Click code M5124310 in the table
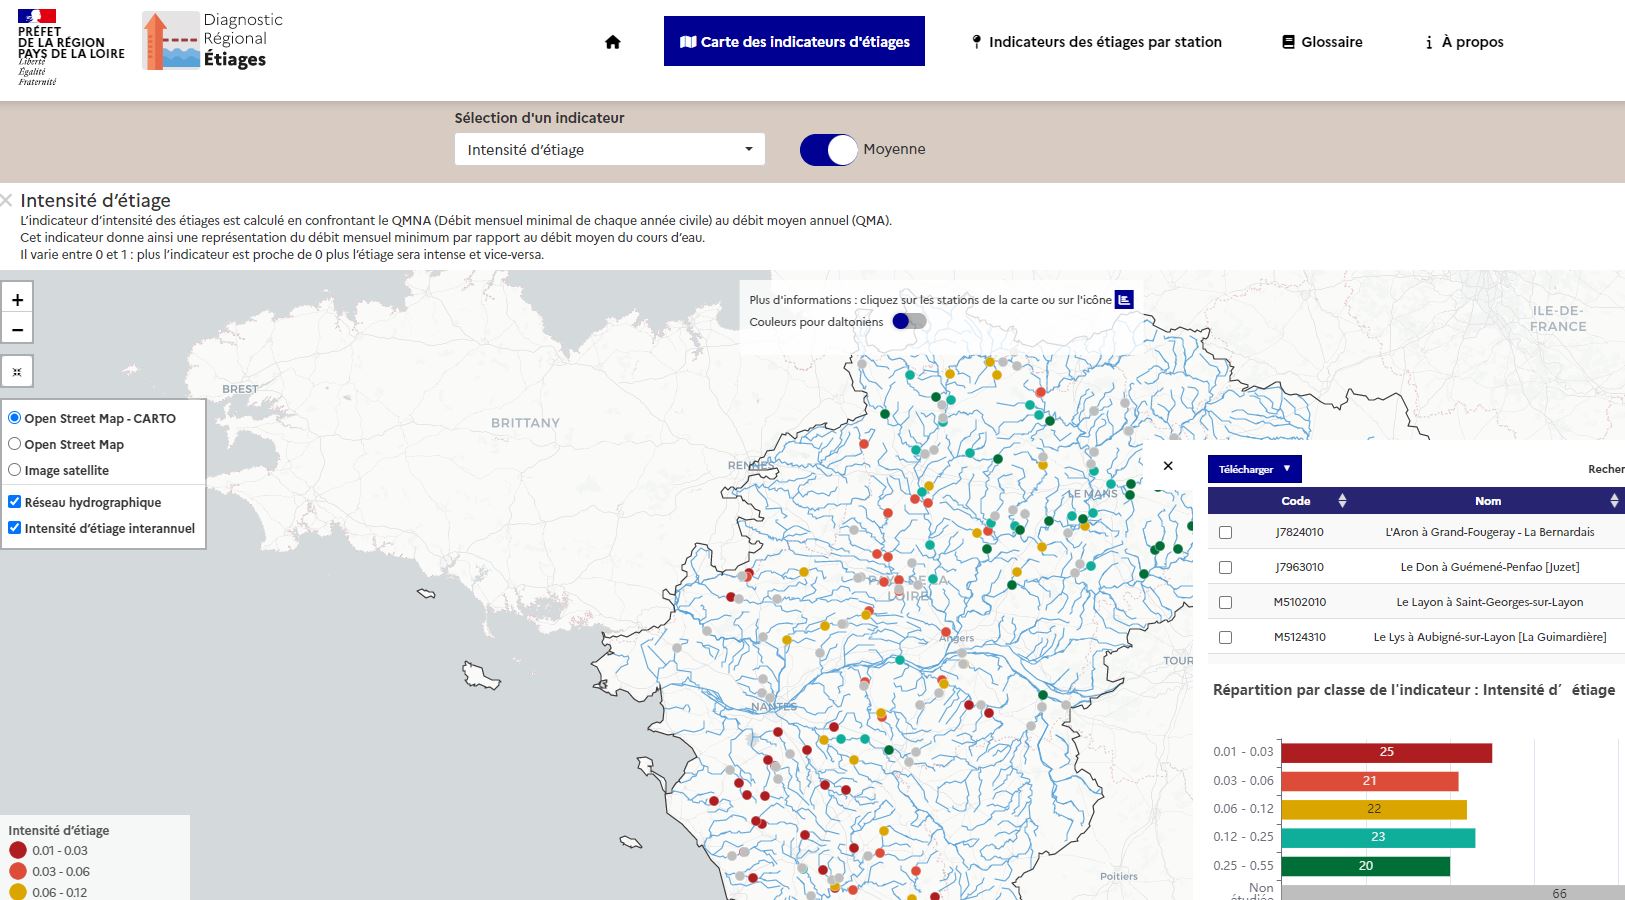Image resolution: width=1625 pixels, height=900 pixels. point(1299,637)
